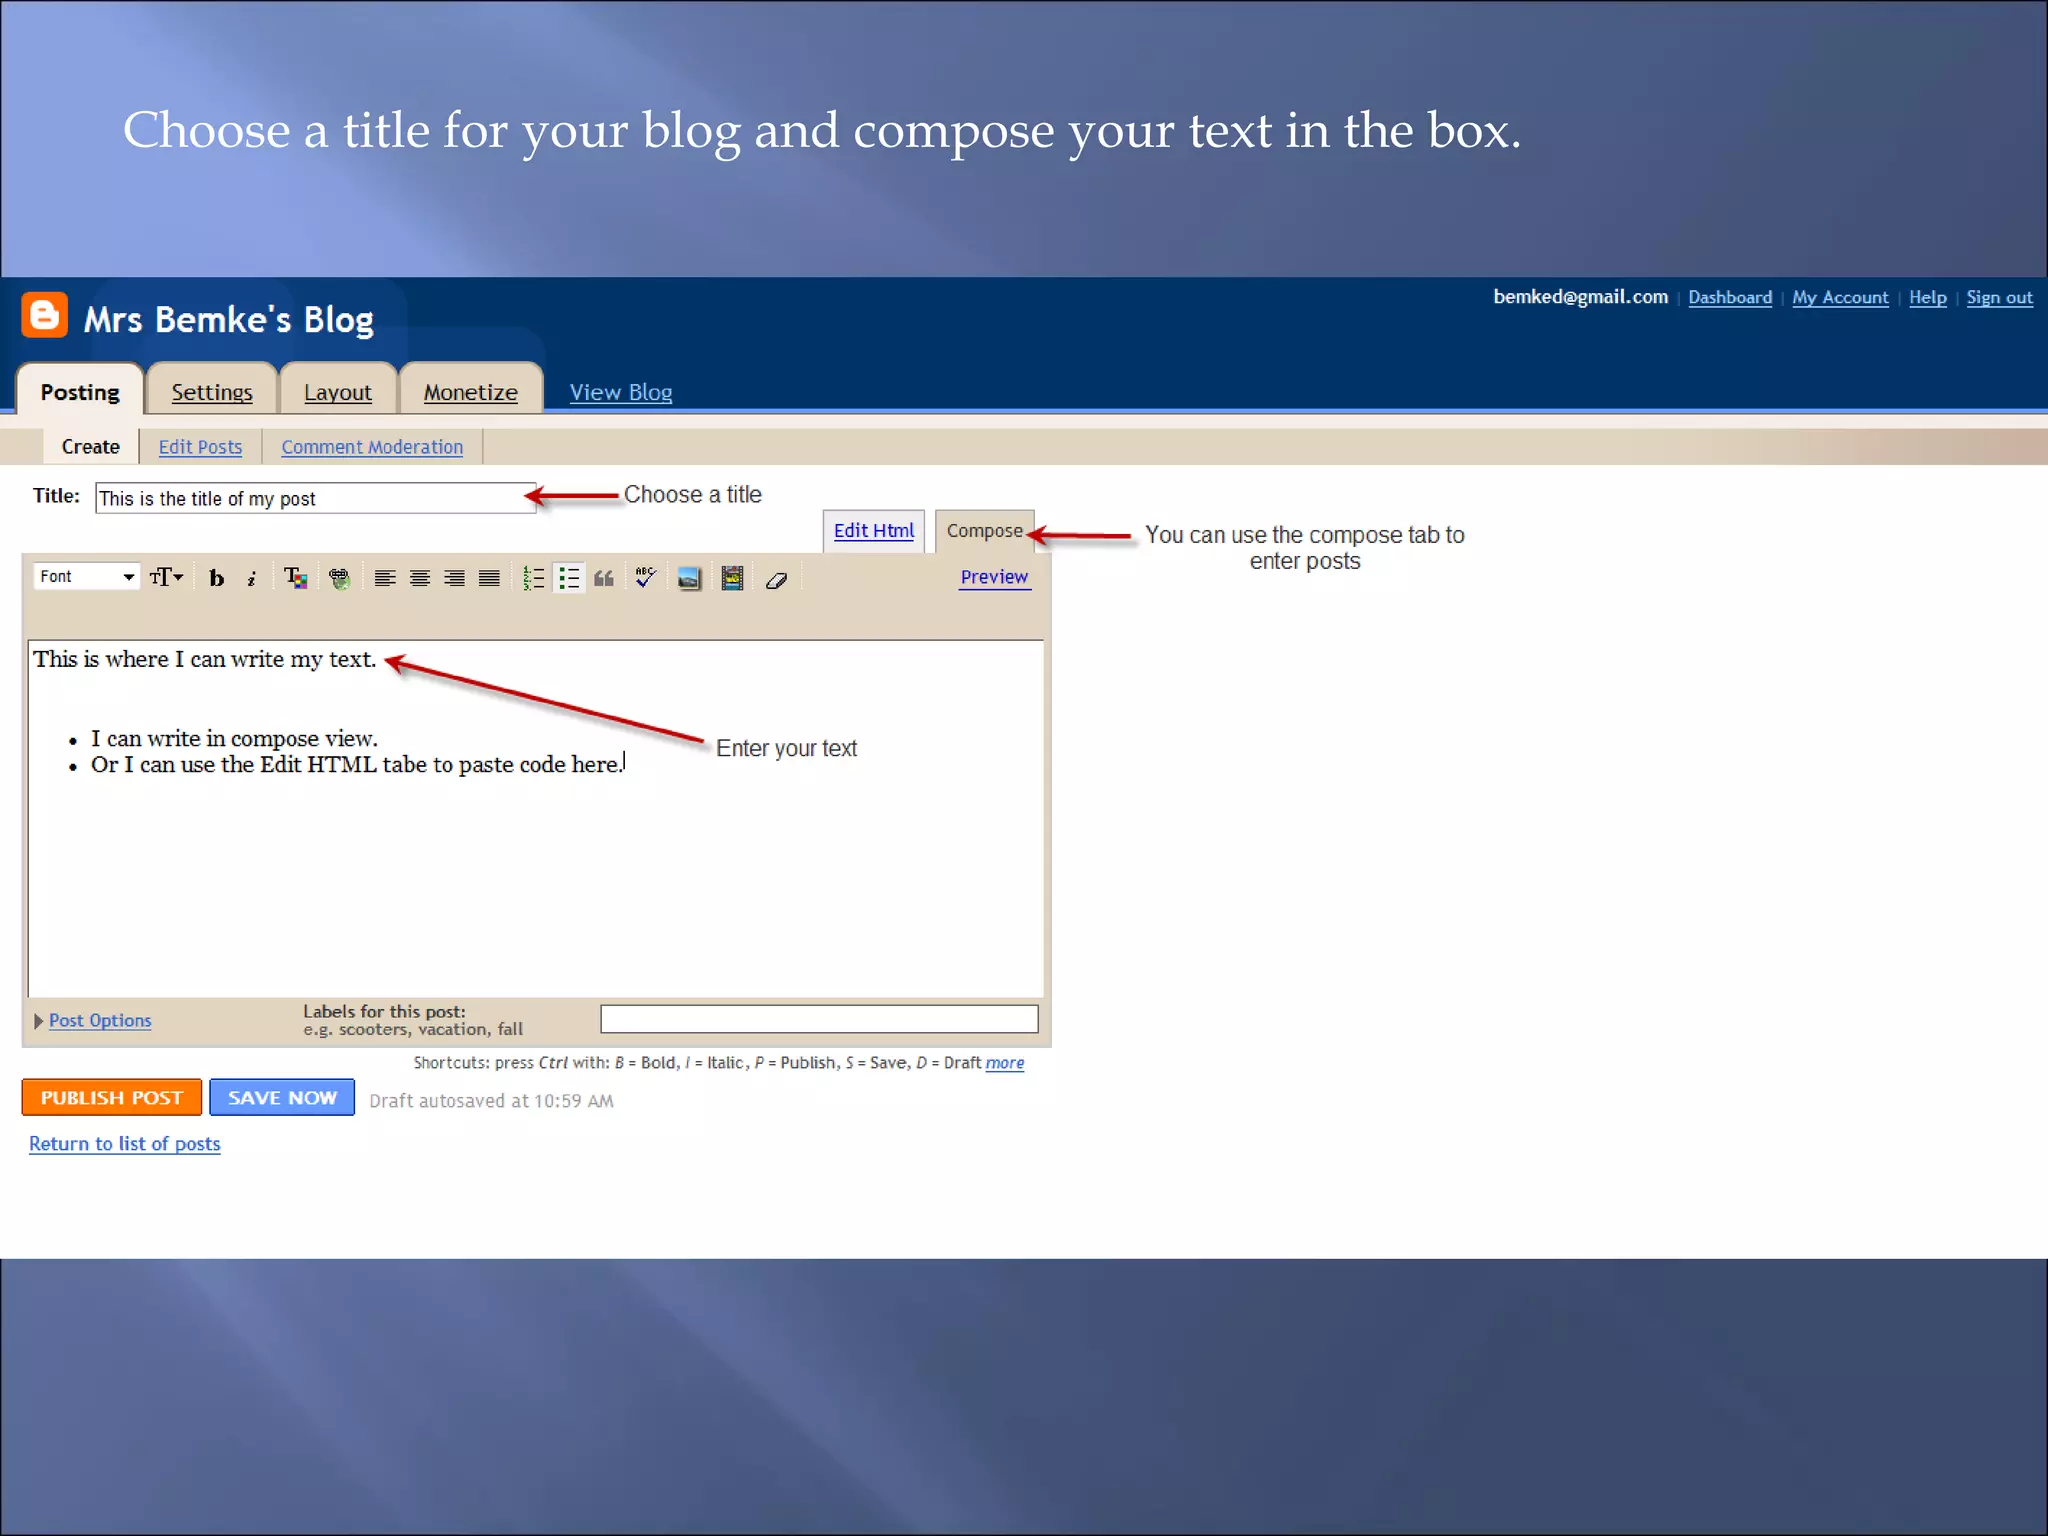Click the Labels for this post field
The width and height of the screenshot is (2048, 1536).
coord(819,1019)
